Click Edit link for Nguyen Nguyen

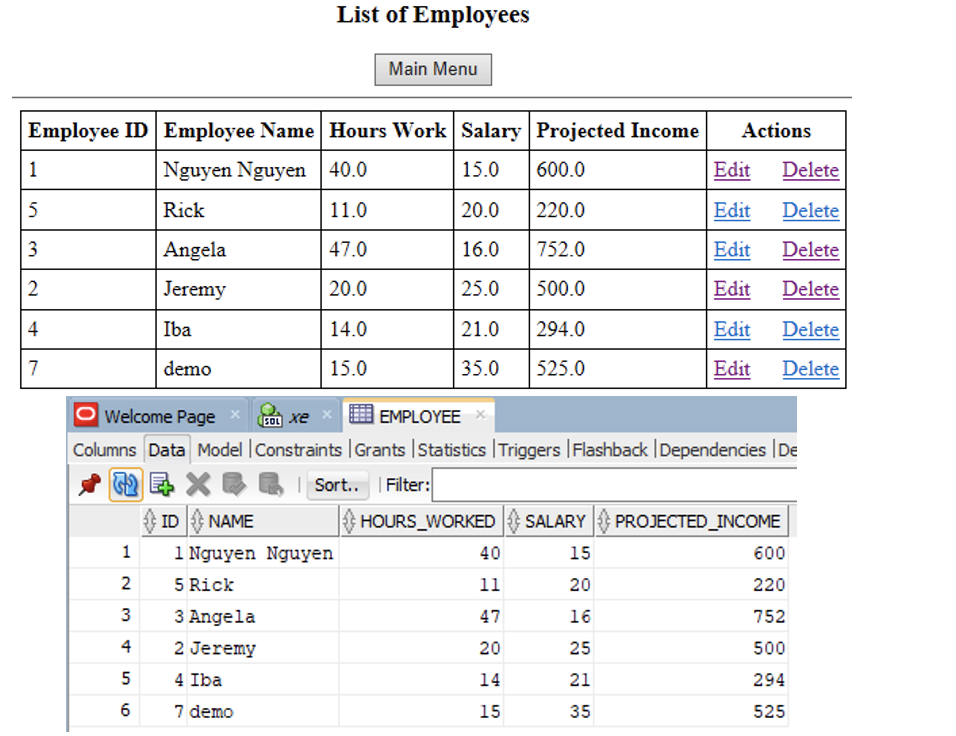[732, 170]
